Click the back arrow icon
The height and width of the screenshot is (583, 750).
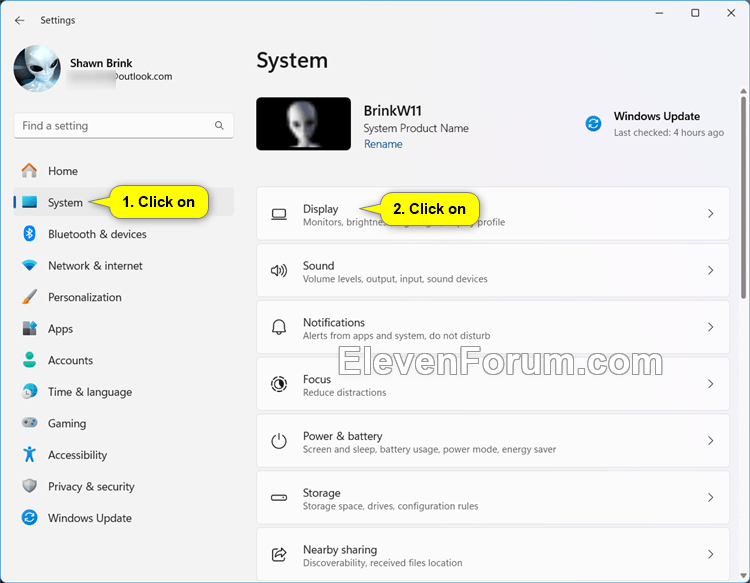[20, 20]
